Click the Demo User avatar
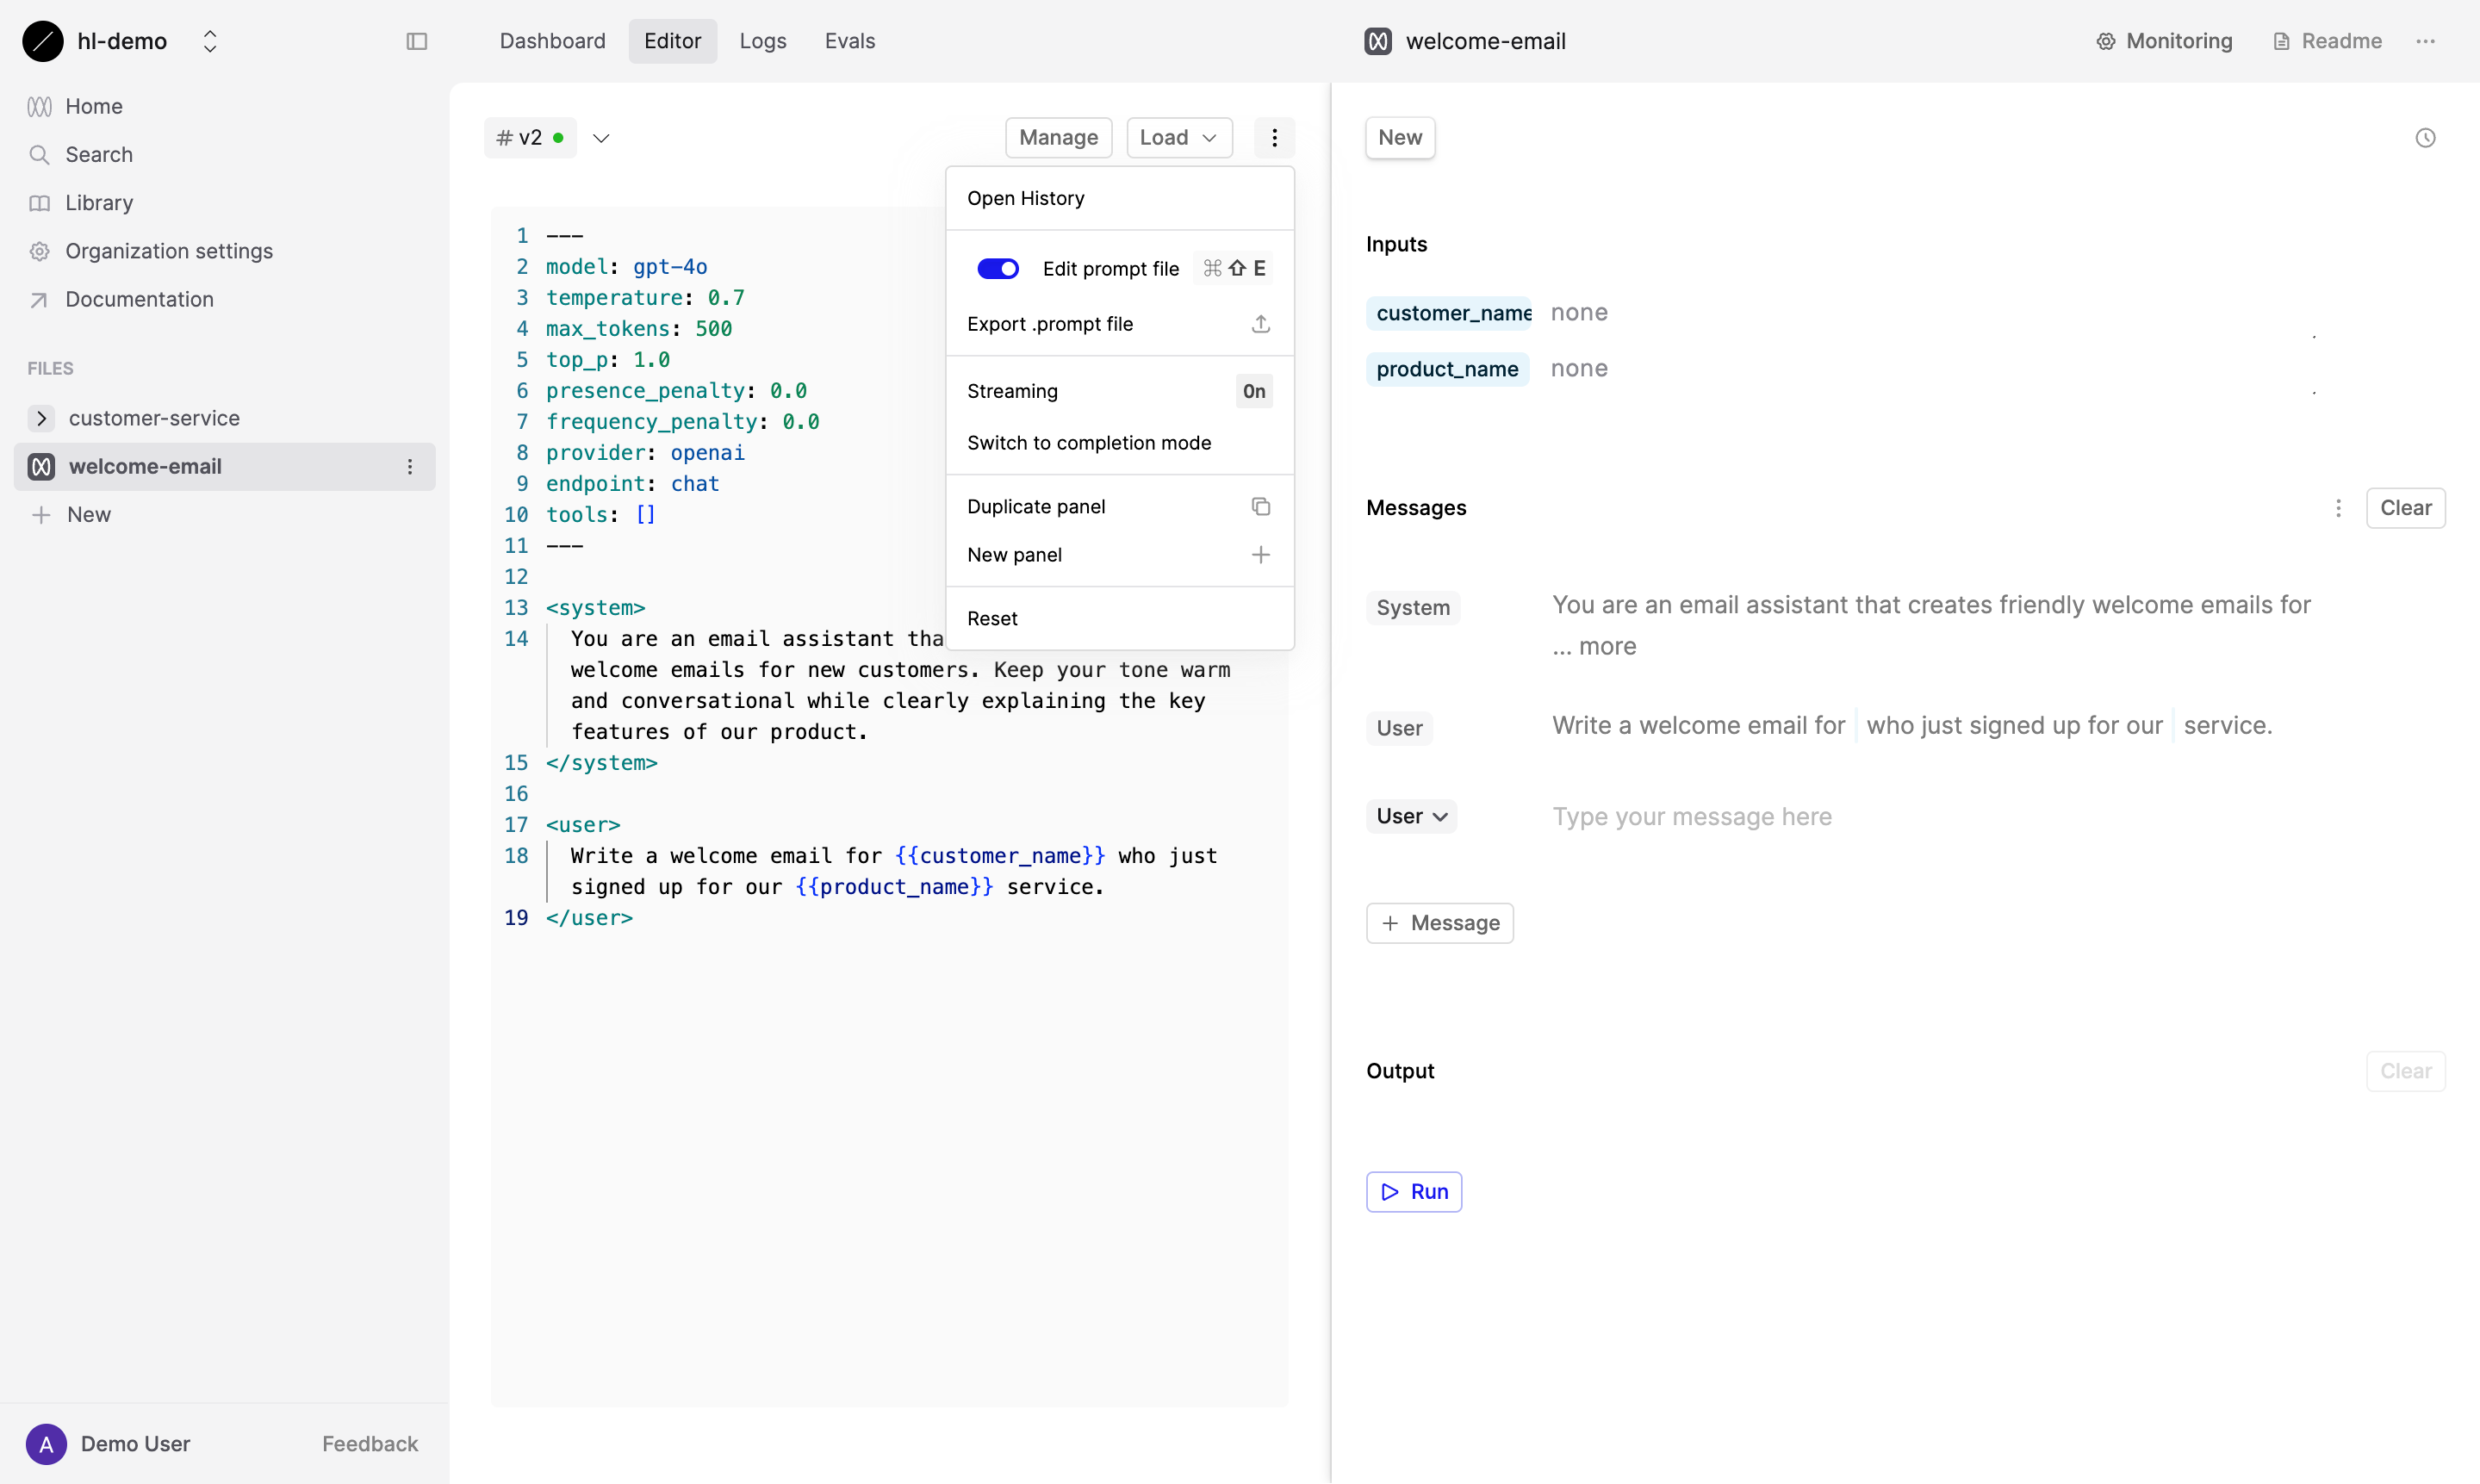The image size is (2480, 1484). pos(46,1443)
